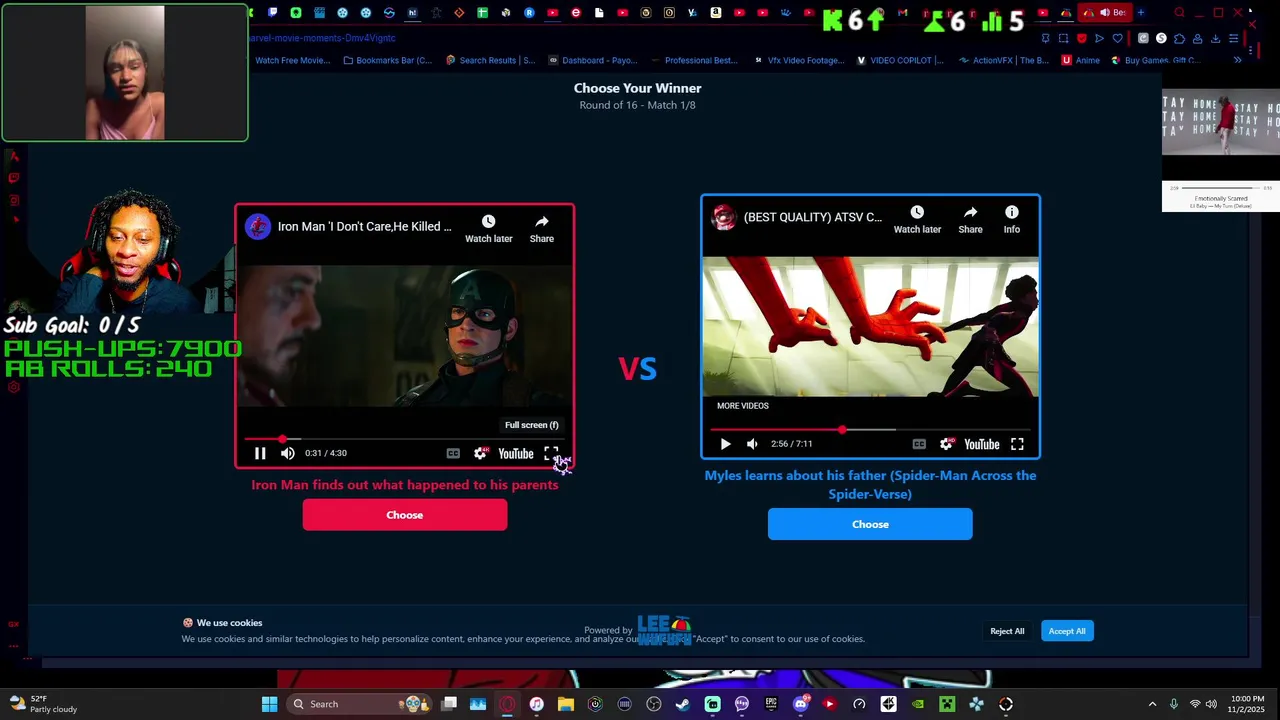Open browser downloads icon

coord(1215,38)
